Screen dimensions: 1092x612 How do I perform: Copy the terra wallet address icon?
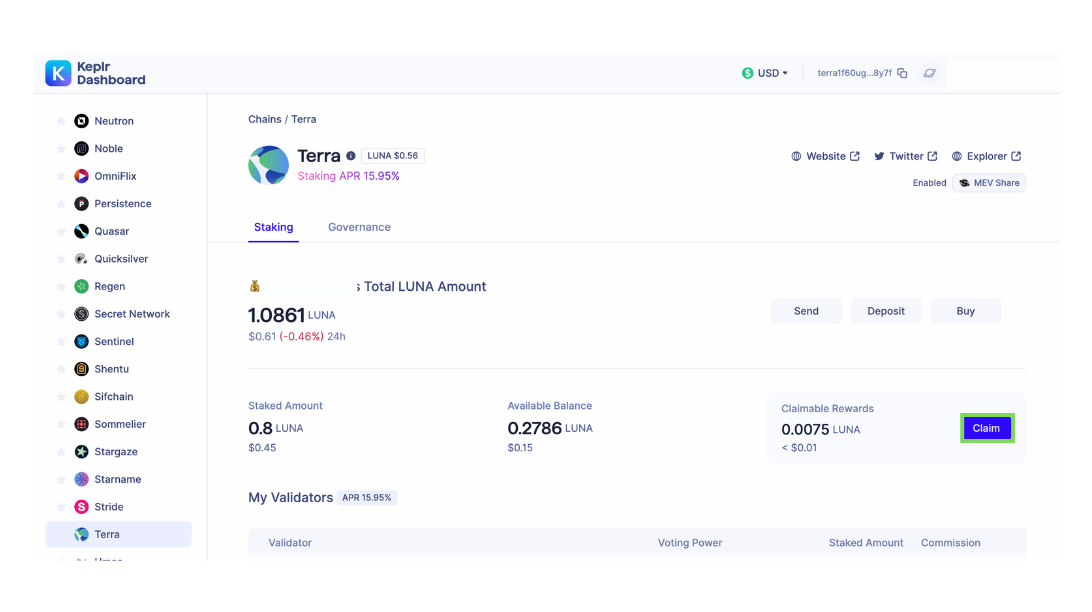[x=903, y=73]
